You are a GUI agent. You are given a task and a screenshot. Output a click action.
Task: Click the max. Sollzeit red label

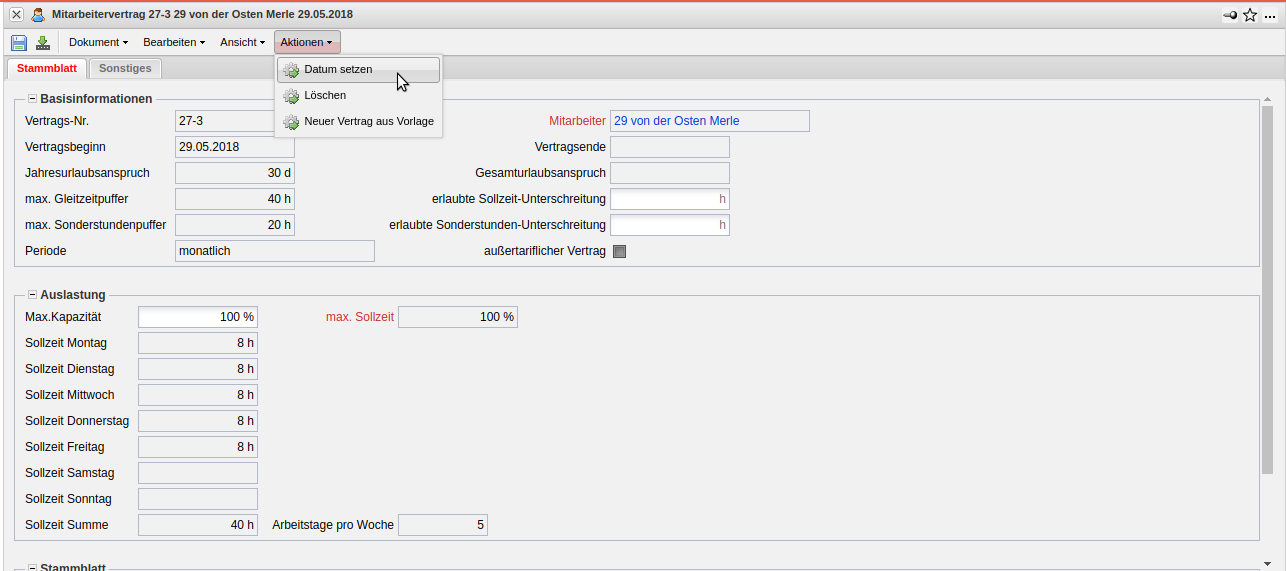coord(360,317)
